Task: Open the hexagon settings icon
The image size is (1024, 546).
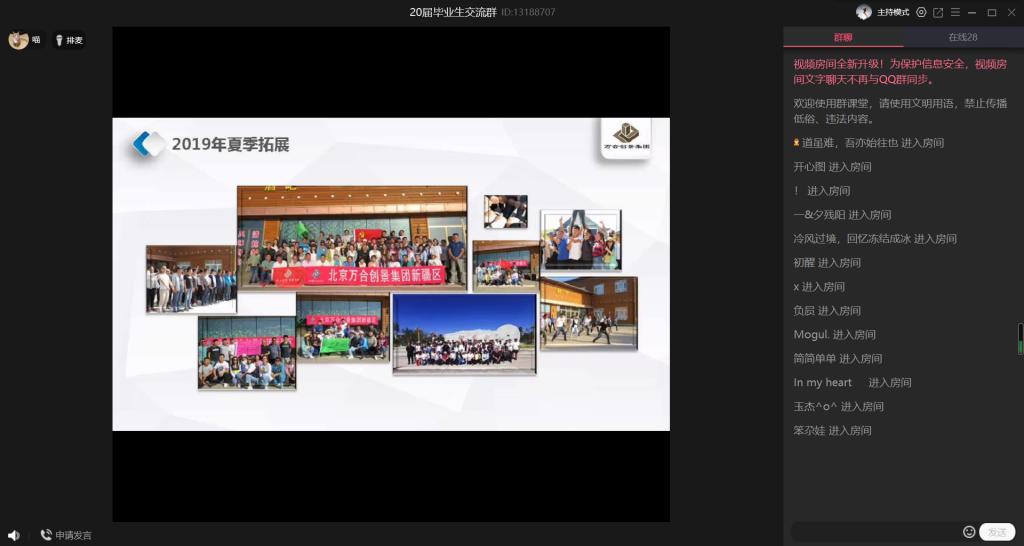Action: pyautogui.click(x=921, y=12)
